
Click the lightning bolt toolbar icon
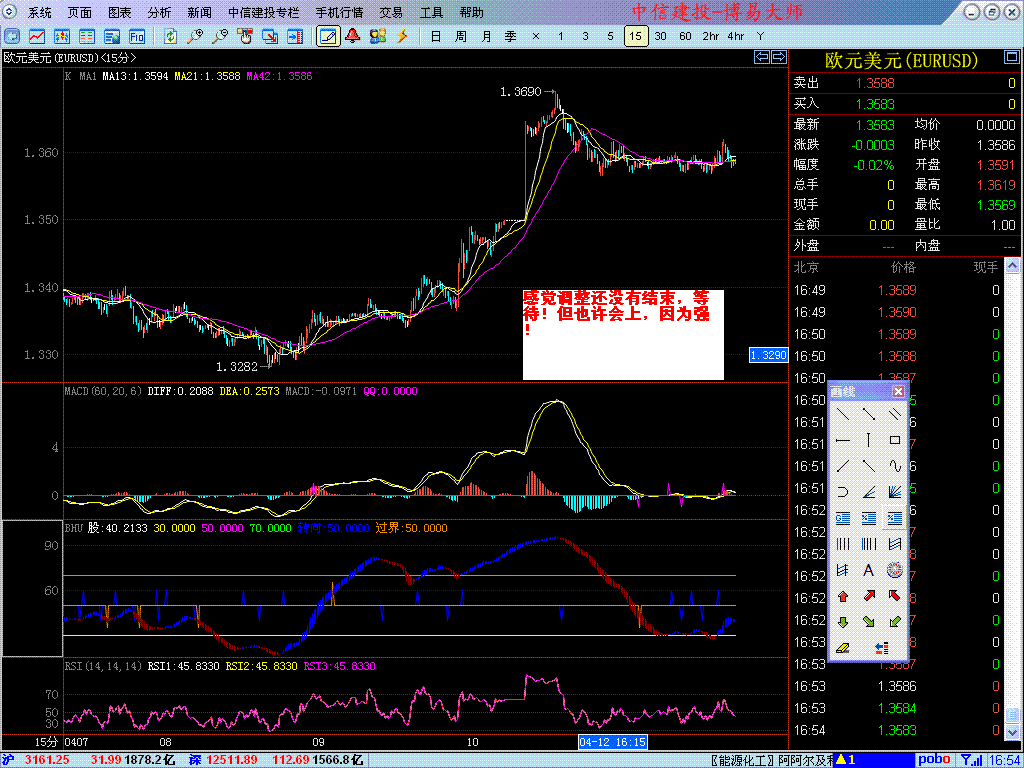[x=402, y=36]
